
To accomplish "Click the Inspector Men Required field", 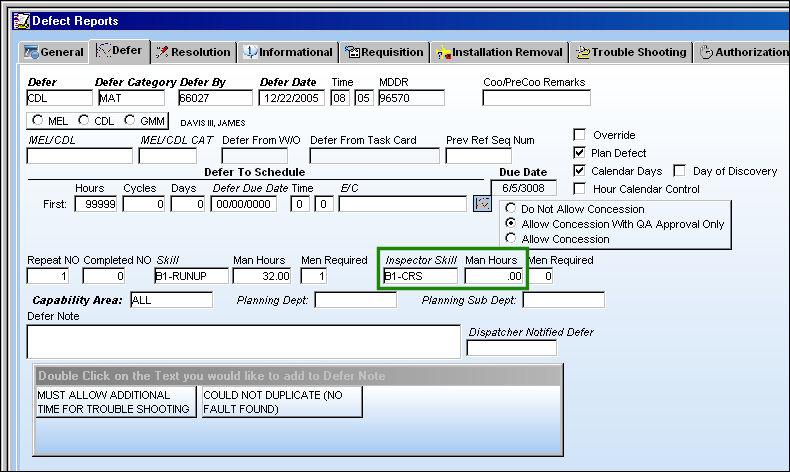I will click(x=542, y=276).
